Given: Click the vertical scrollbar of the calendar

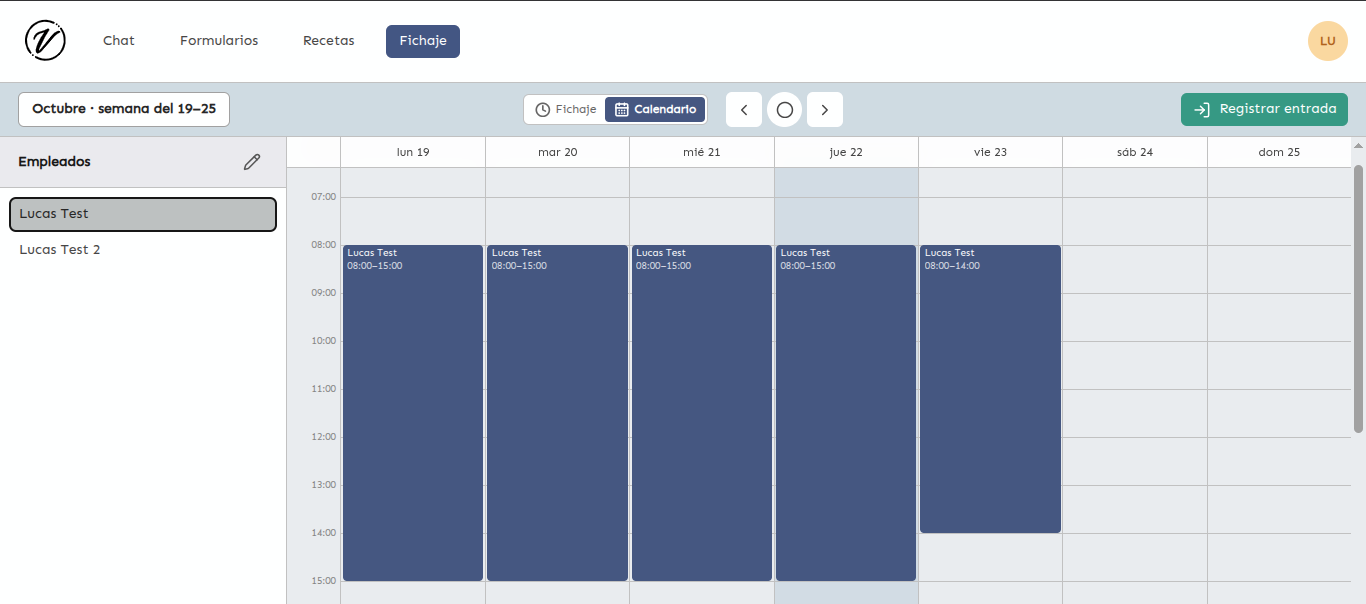Looking at the screenshot, I should (1358, 298).
